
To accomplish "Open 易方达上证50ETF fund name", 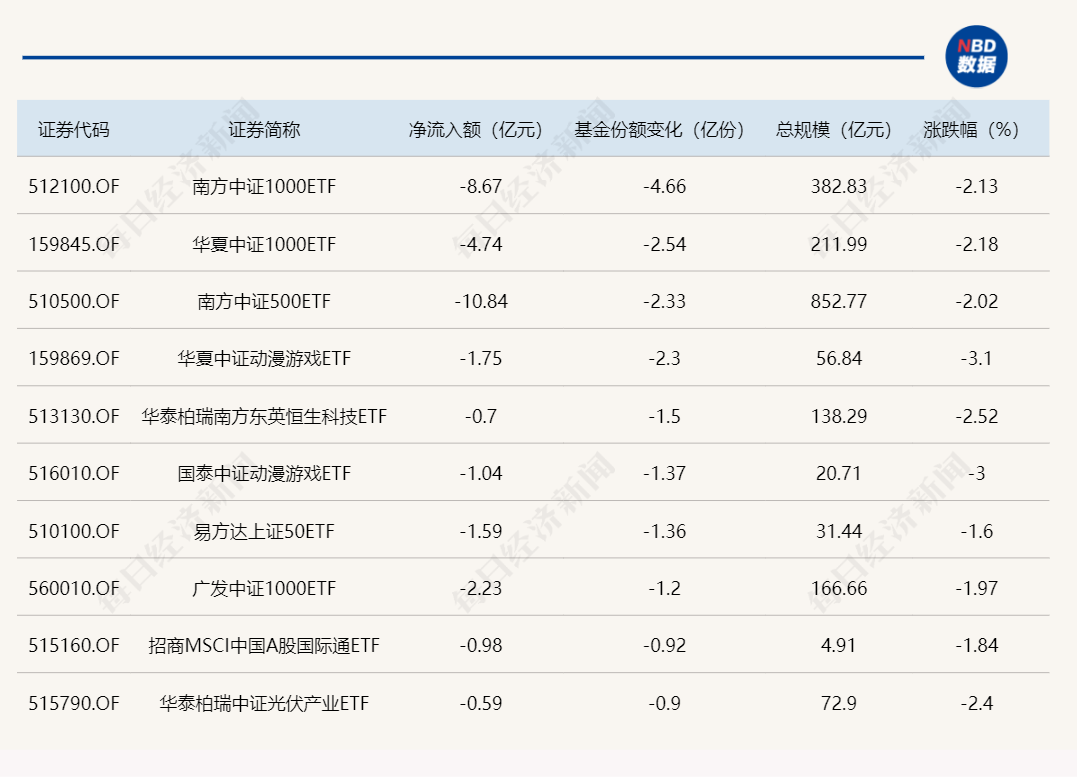I will (264, 531).
